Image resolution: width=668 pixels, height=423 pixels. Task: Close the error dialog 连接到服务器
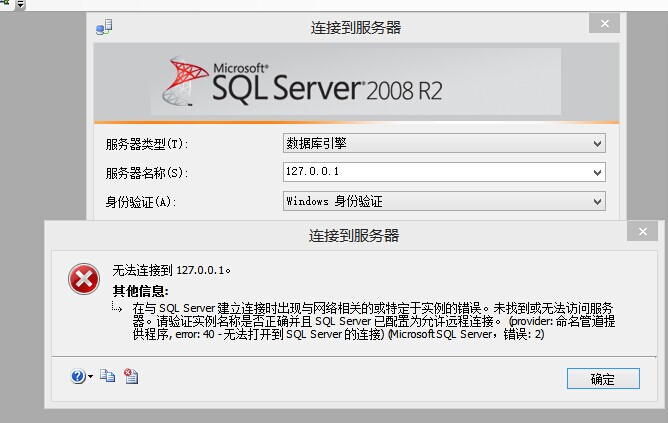642,231
